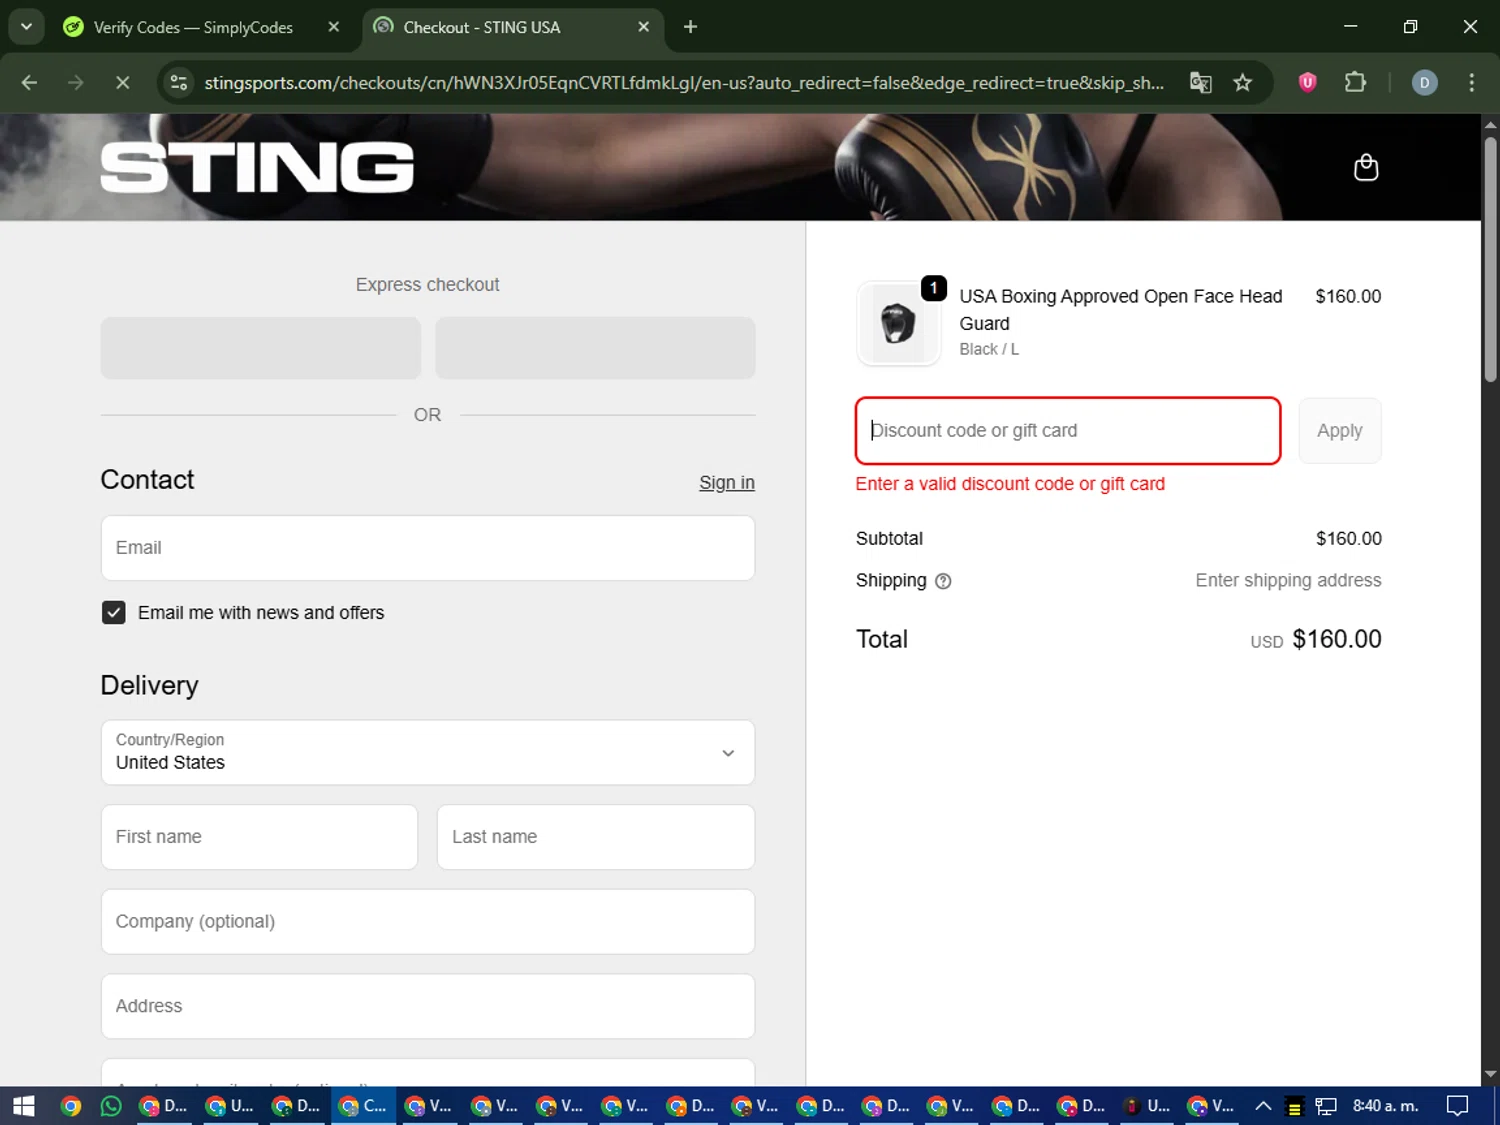The image size is (1500, 1125).
Task: Click the Apply discount button
Action: pyautogui.click(x=1340, y=431)
